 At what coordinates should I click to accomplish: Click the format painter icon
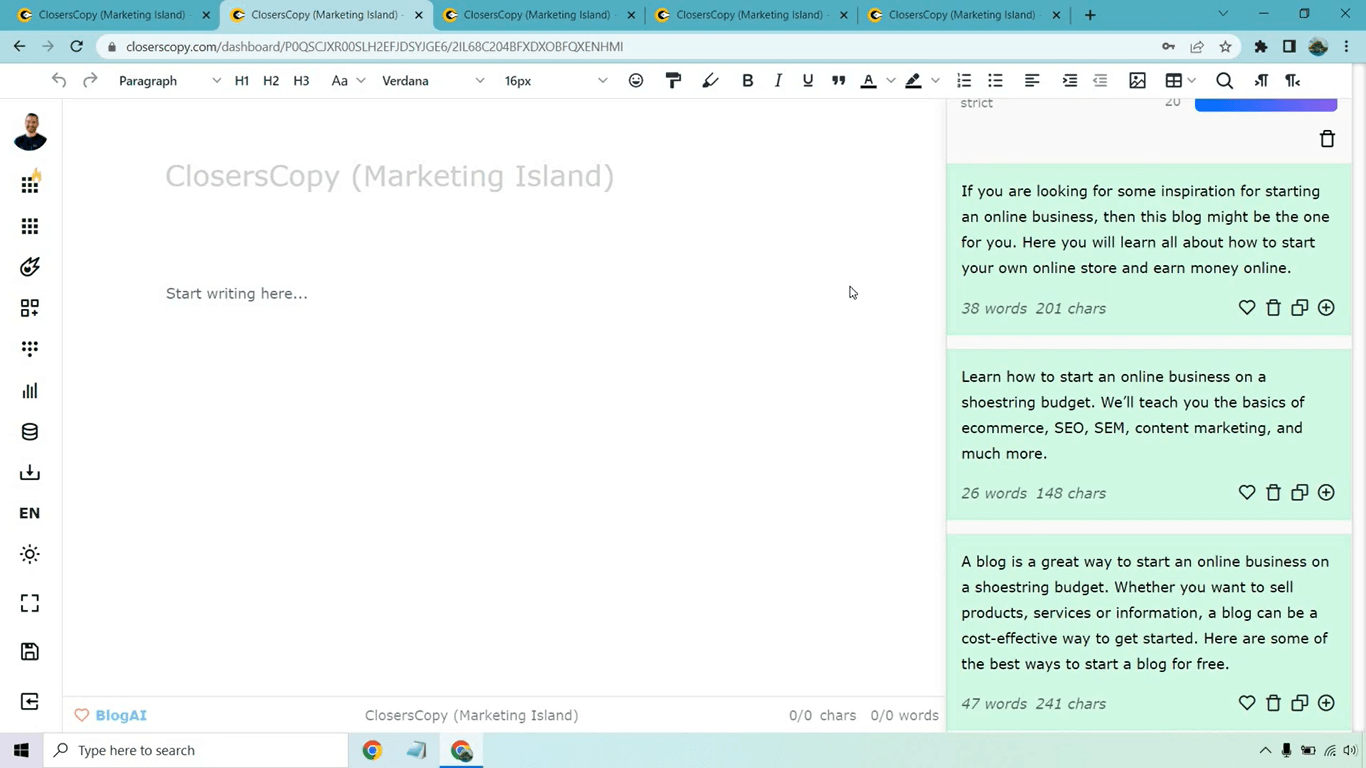[673, 81]
